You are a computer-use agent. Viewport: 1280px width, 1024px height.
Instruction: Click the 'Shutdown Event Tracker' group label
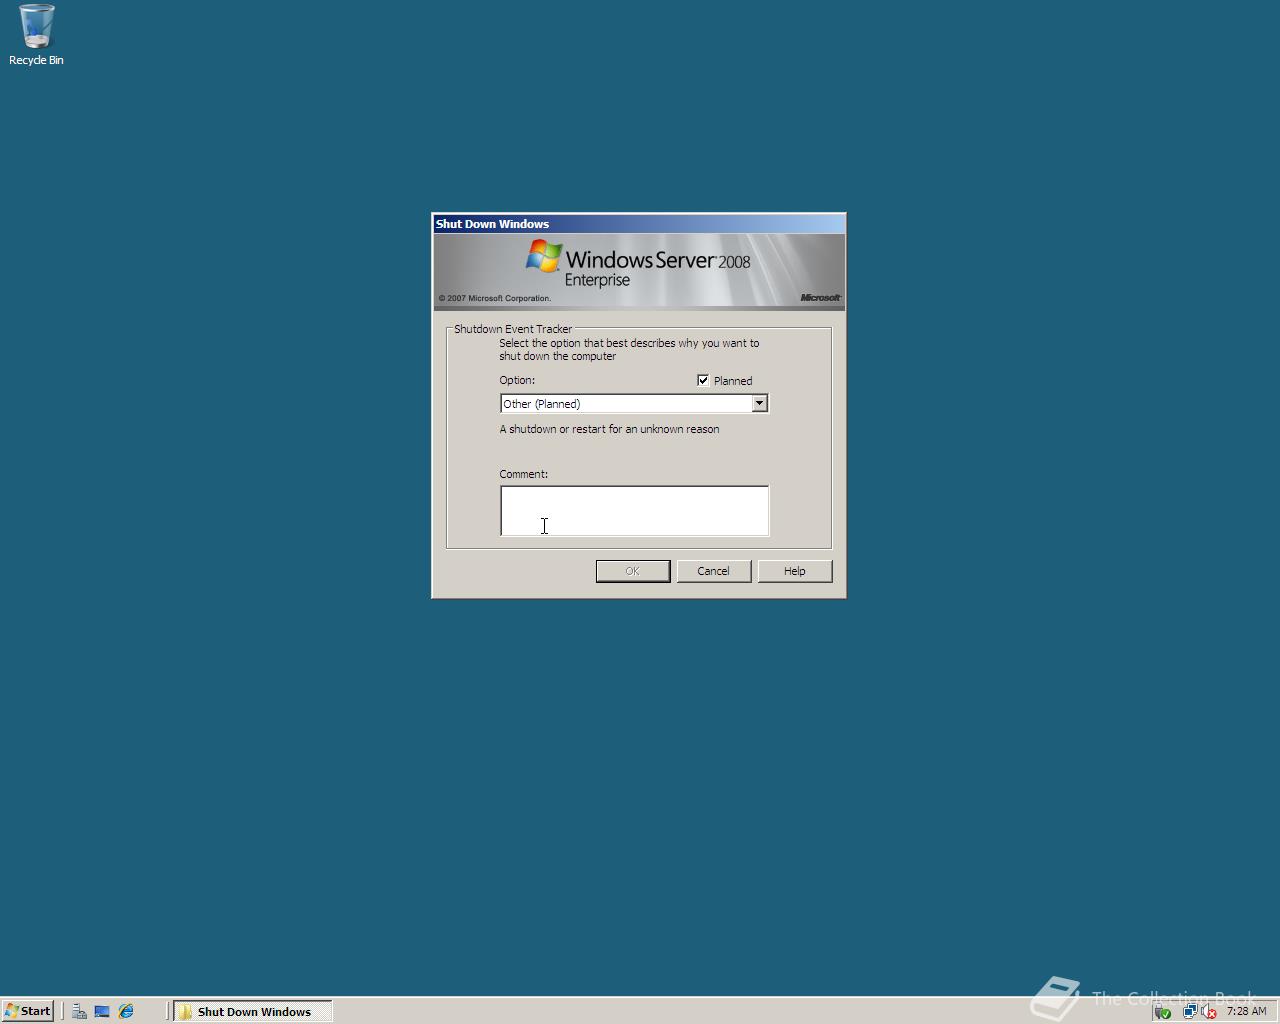(513, 329)
